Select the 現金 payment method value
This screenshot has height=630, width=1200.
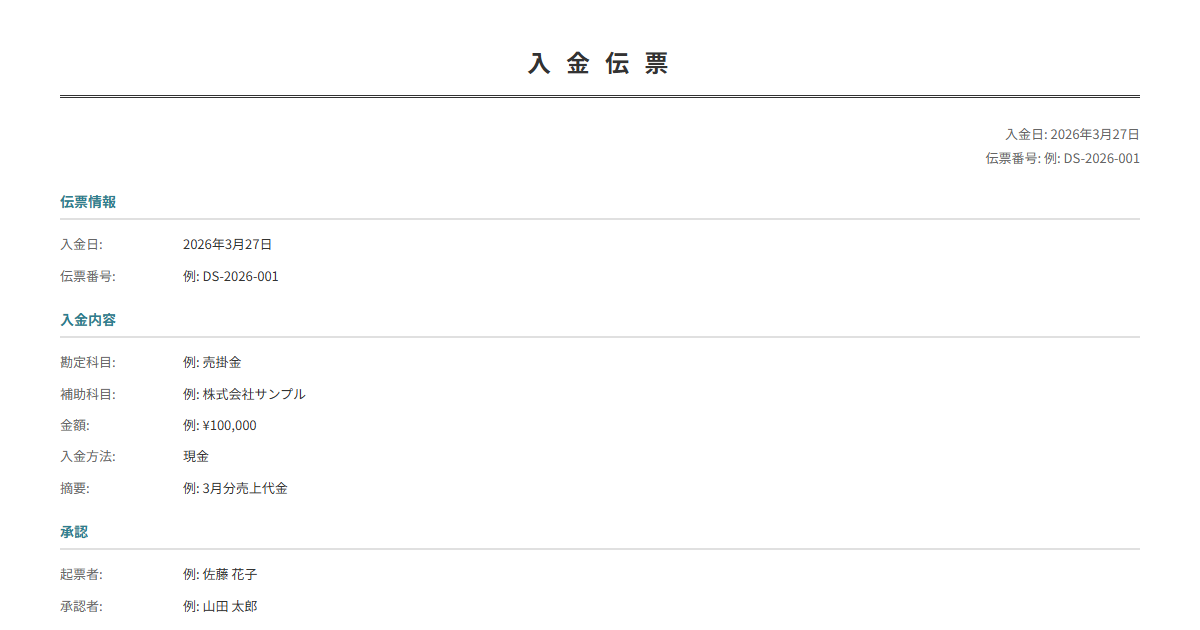196,456
